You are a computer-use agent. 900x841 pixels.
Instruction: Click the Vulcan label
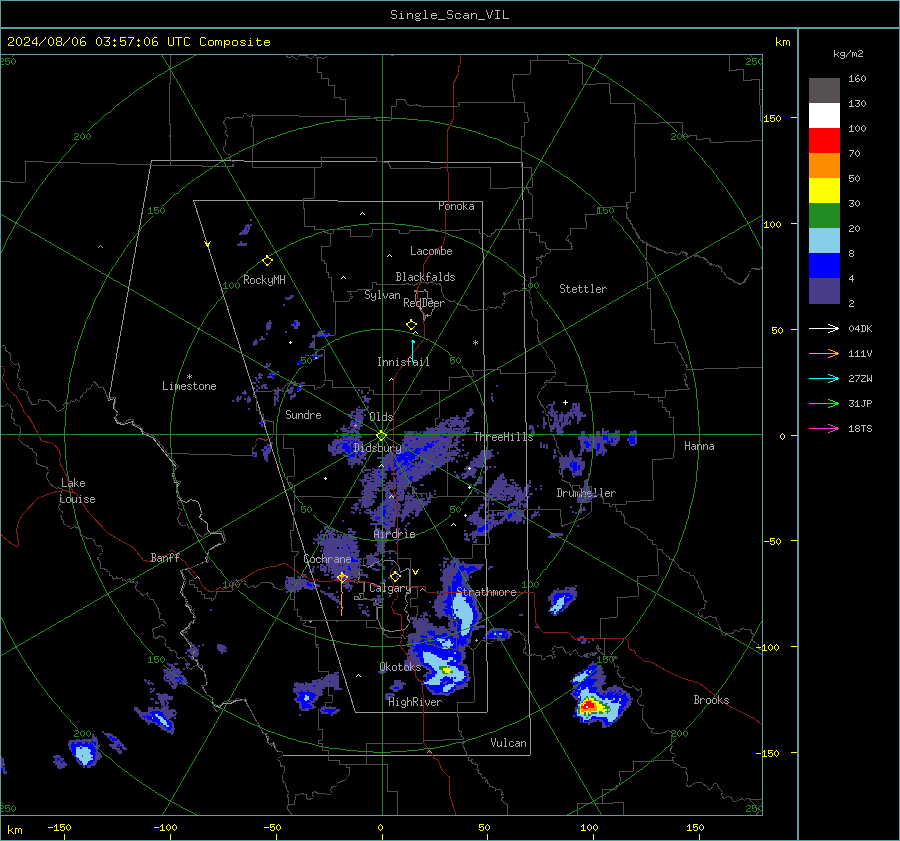click(x=508, y=743)
